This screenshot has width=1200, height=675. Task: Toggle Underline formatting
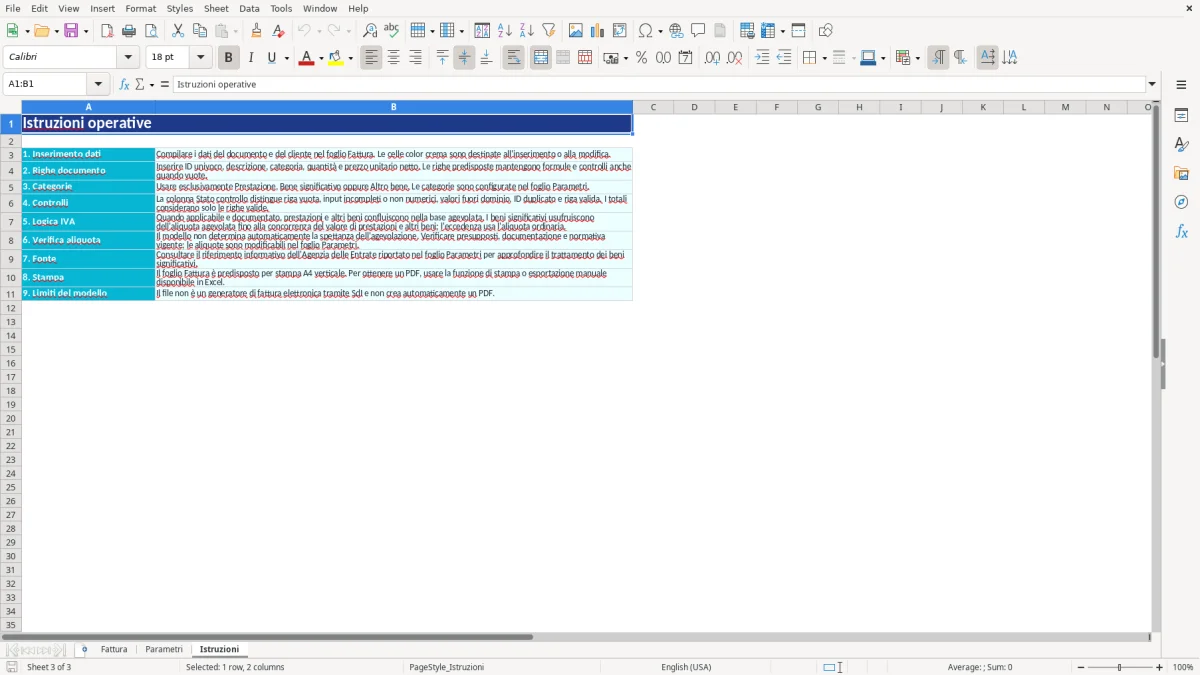[271, 58]
